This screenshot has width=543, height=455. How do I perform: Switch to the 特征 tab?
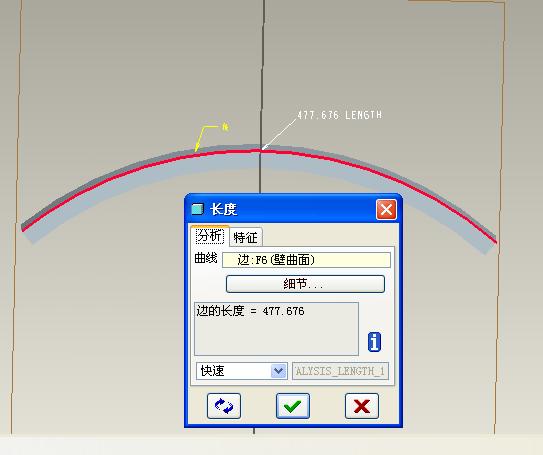pos(245,238)
